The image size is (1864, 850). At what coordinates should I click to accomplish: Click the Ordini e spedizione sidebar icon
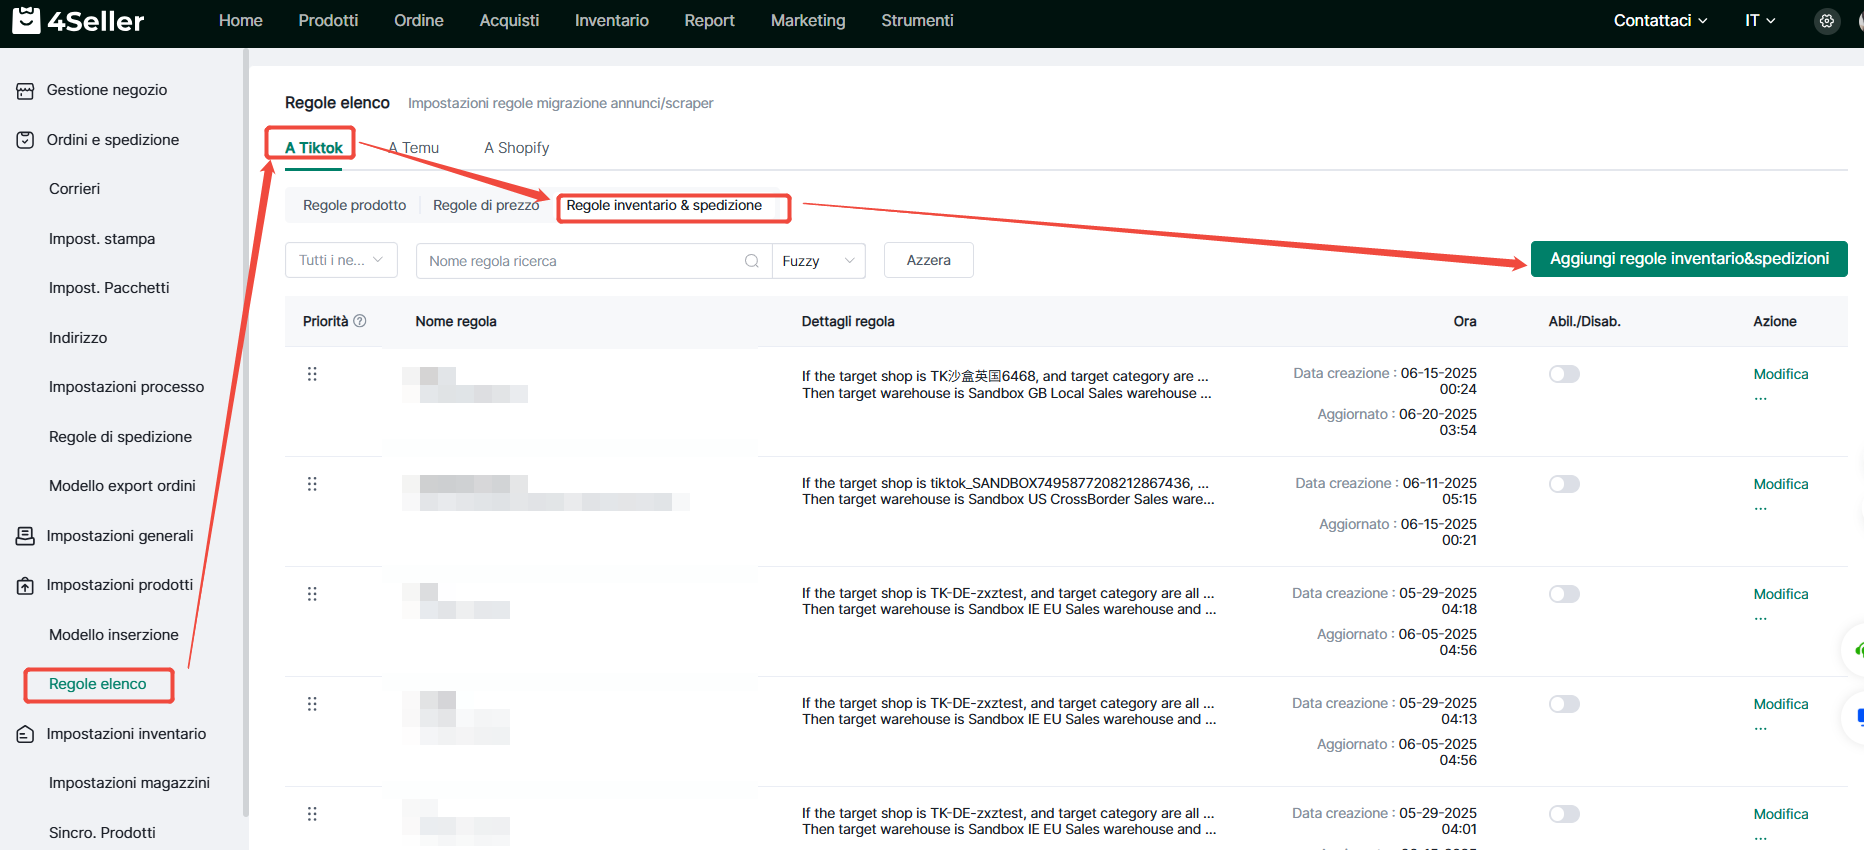[x=25, y=140]
